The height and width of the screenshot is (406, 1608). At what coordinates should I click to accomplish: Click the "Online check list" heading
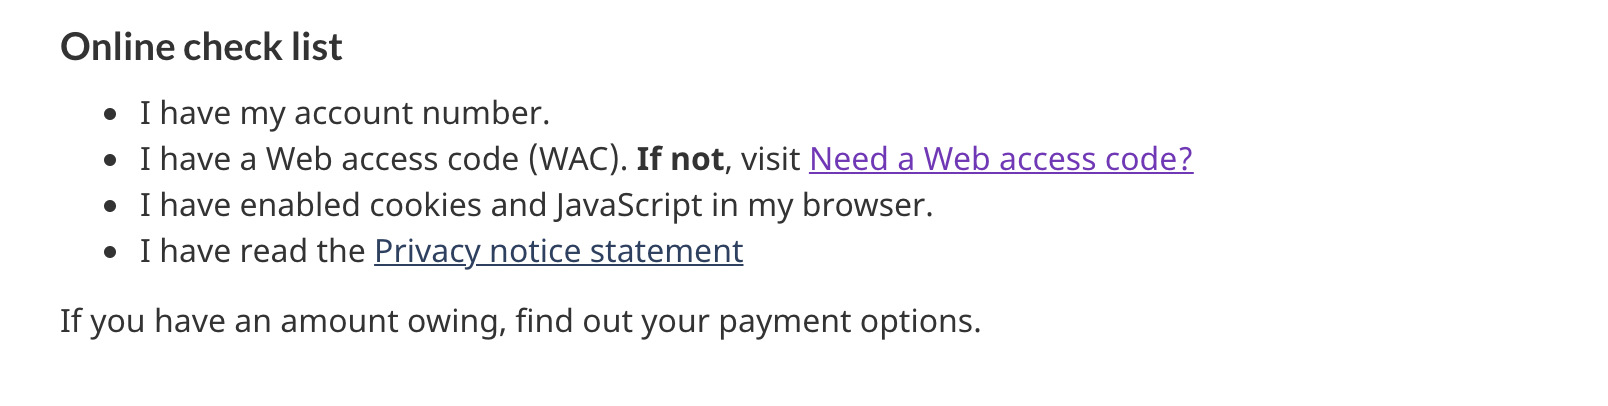[x=201, y=47]
